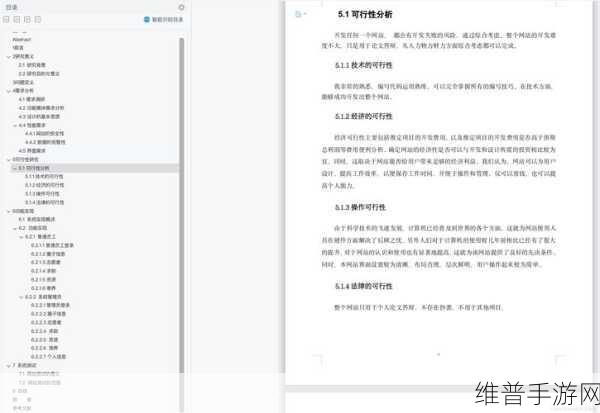Collapse section 6.2.1 in the outline
The image size is (600, 413).
(21, 237)
